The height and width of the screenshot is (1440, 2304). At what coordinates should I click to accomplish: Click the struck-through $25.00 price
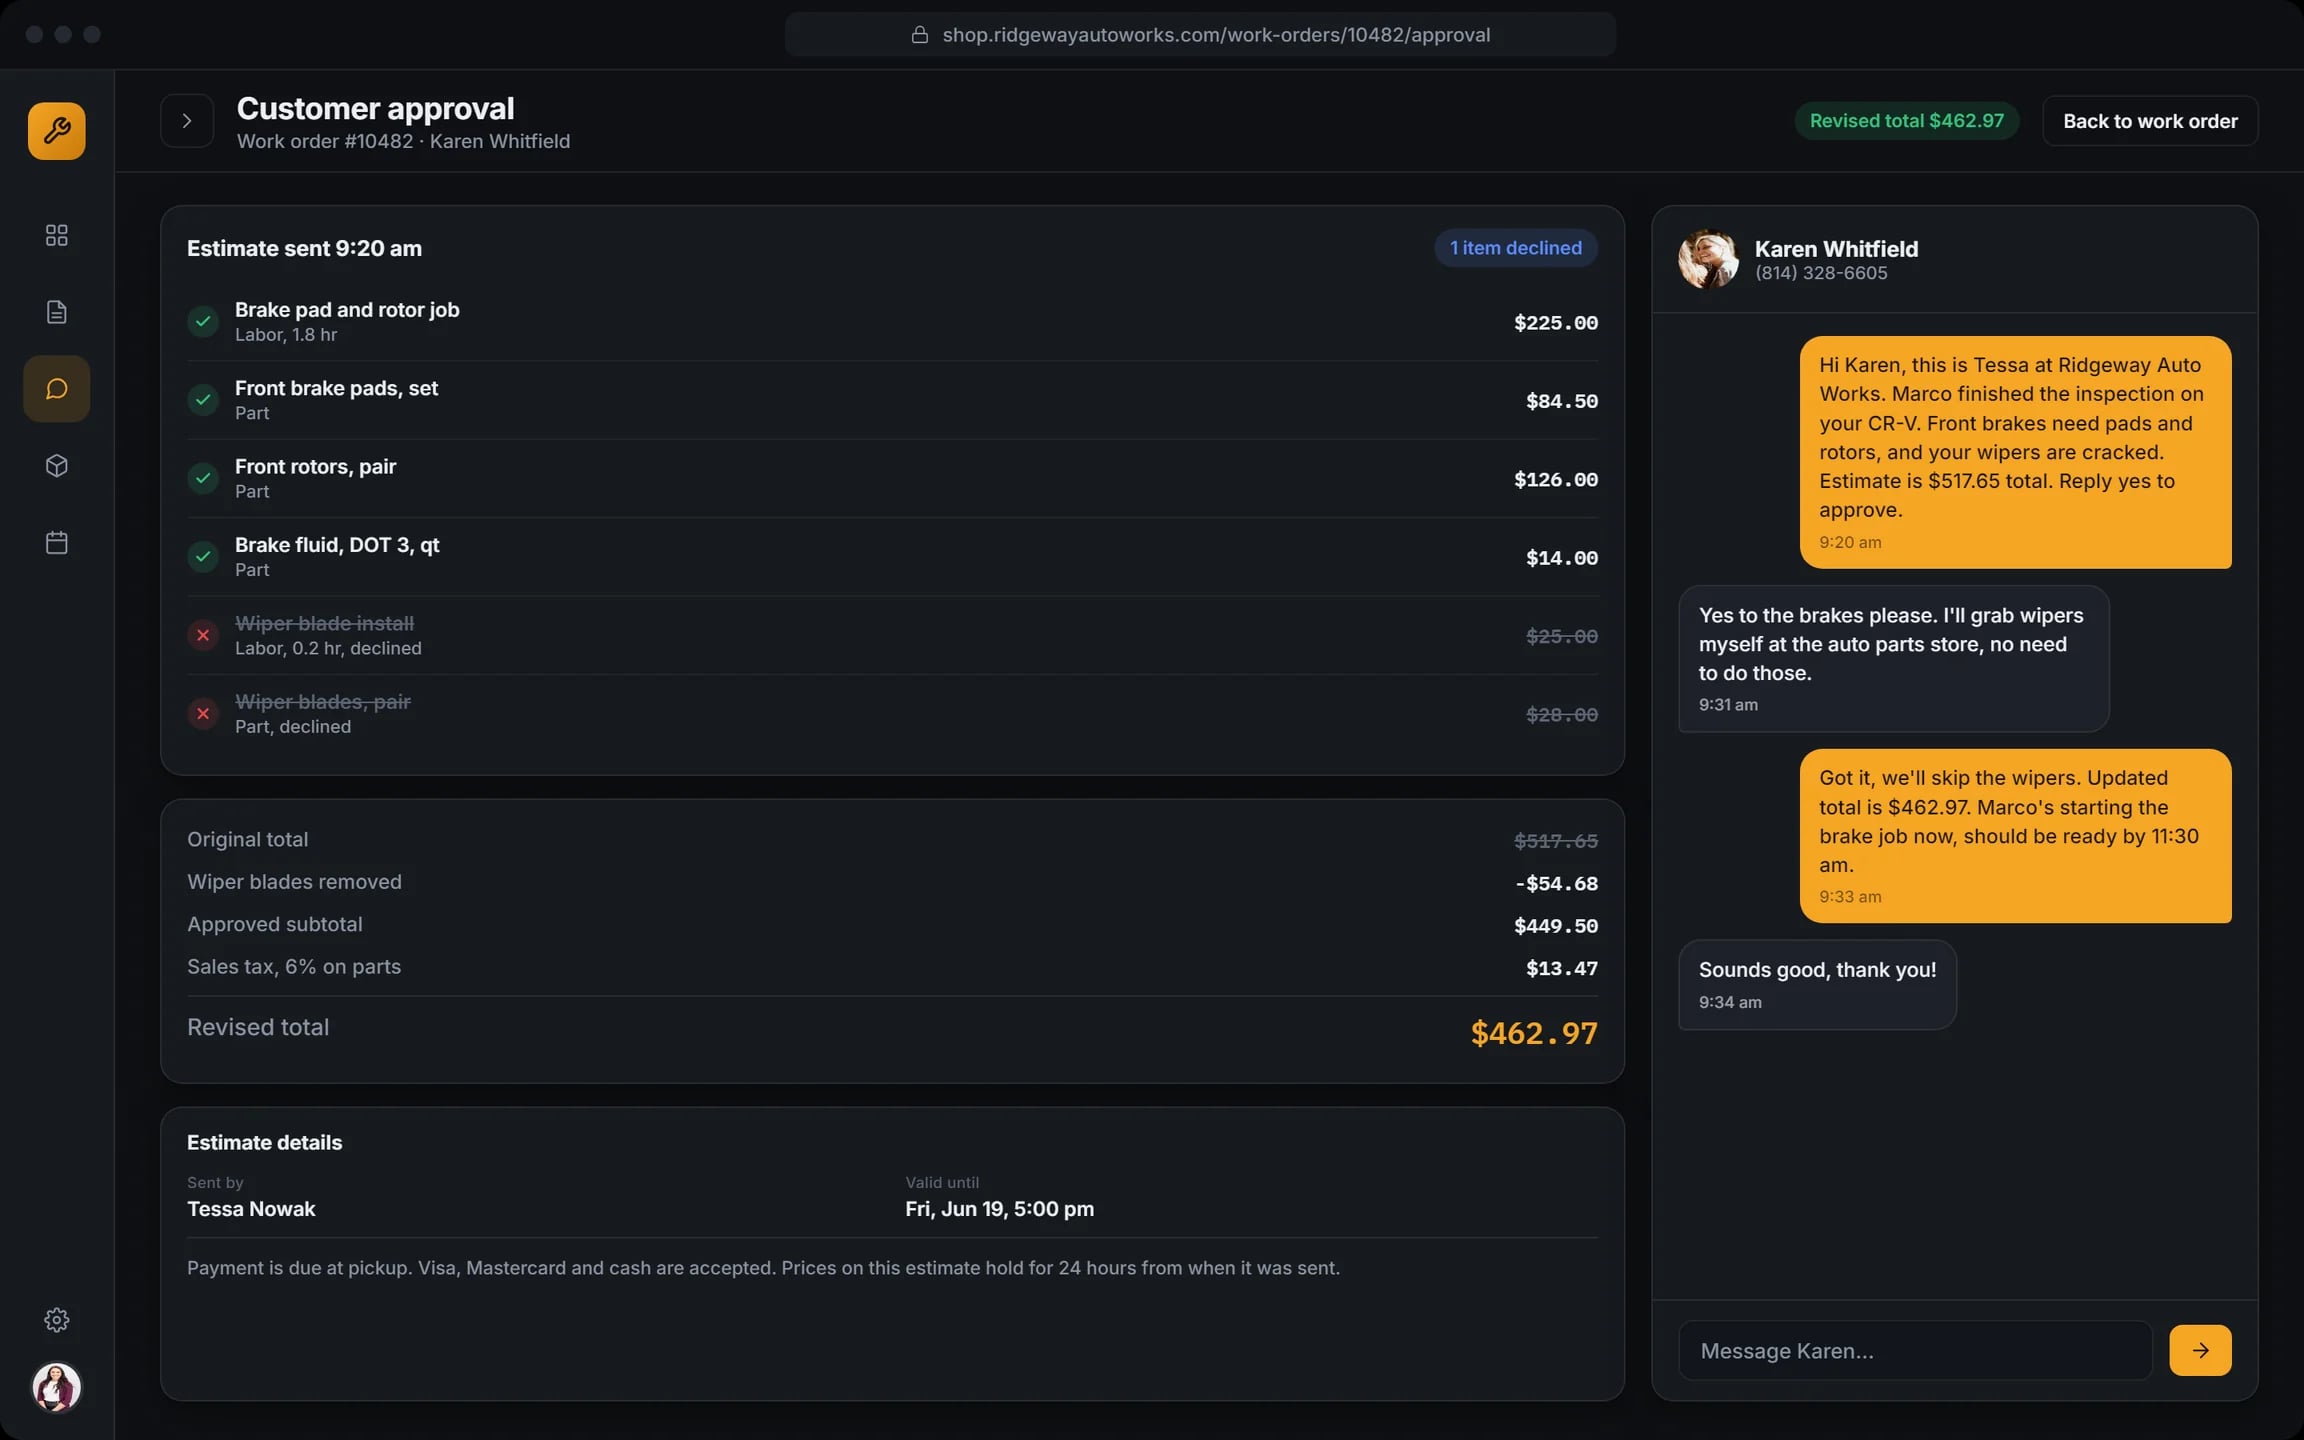pos(1562,636)
